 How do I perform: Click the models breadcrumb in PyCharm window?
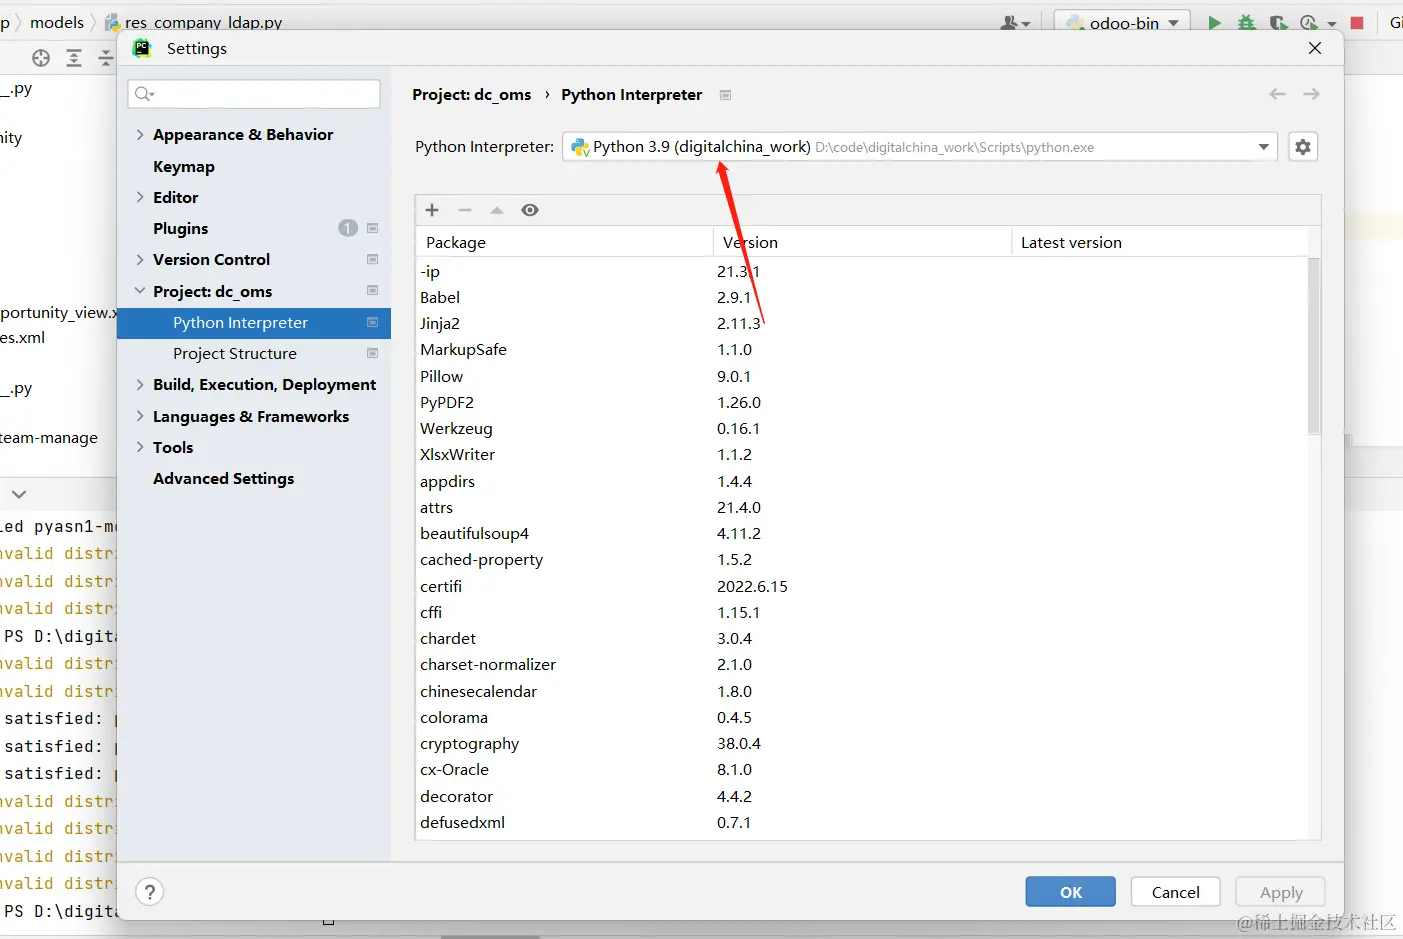57,22
